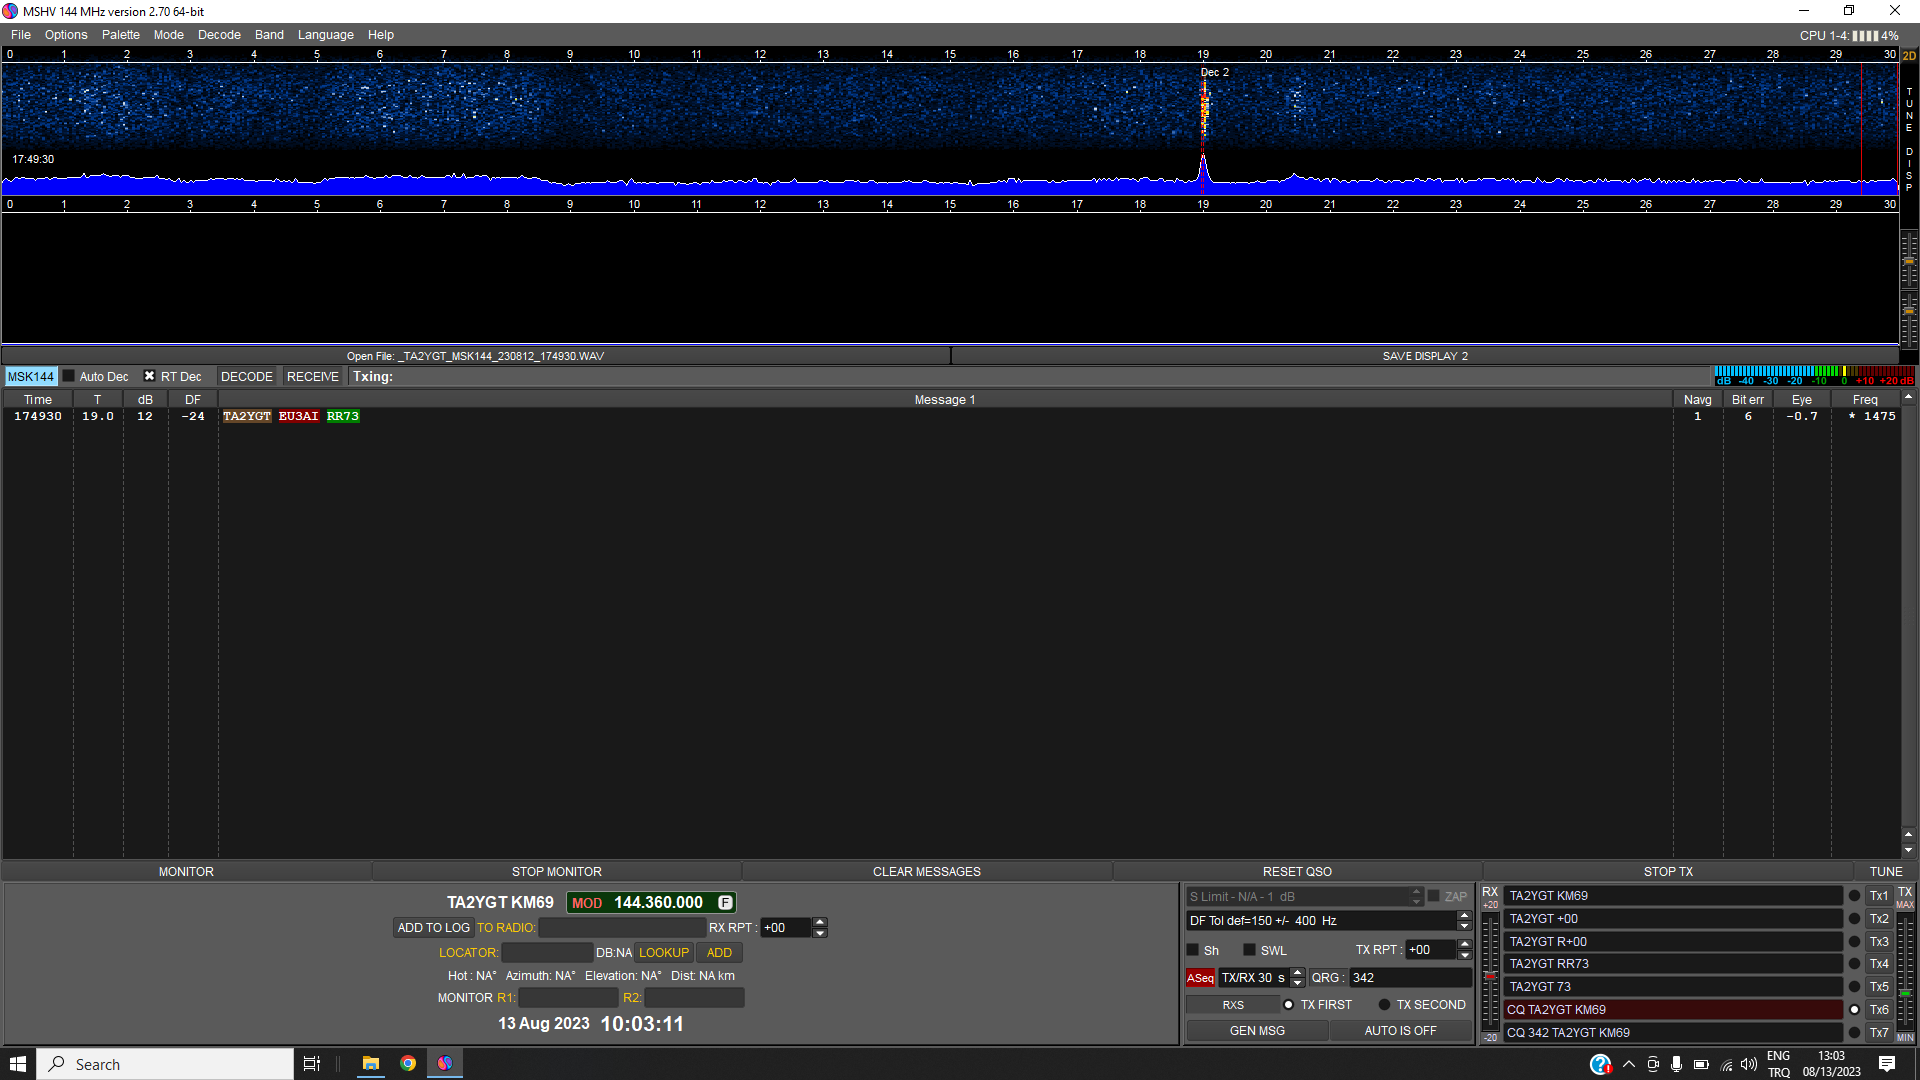The height and width of the screenshot is (1080, 1920).
Task: Open the Palette menu
Action: 120,35
